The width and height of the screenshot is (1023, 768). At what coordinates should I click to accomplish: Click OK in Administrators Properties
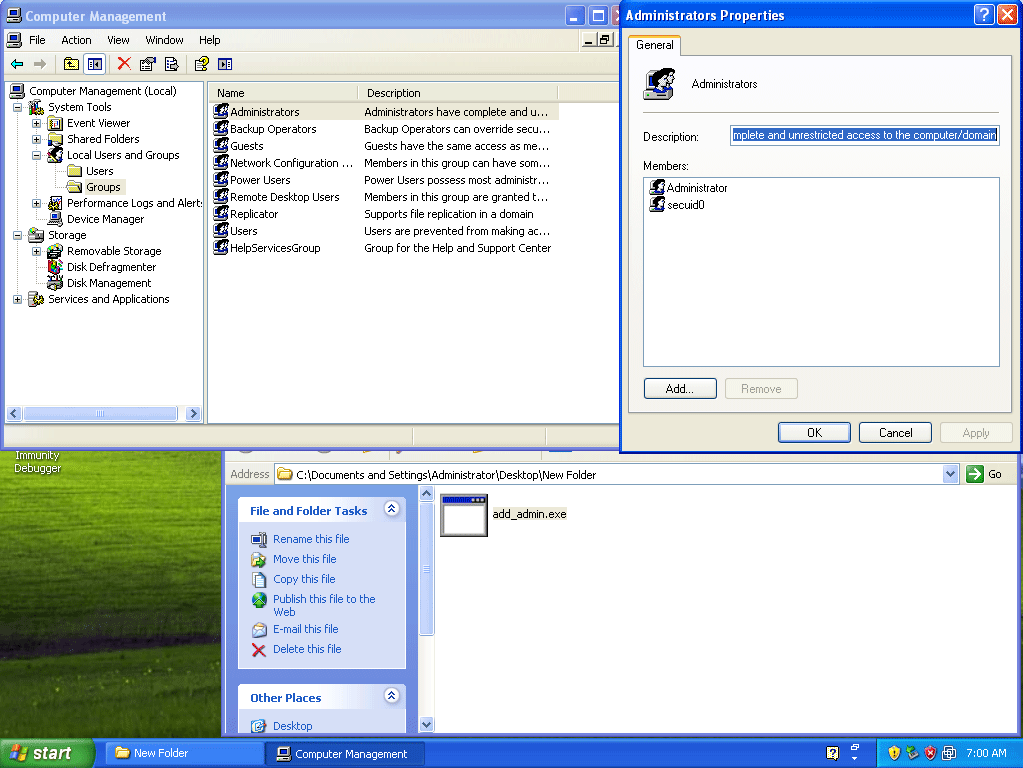pos(814,433)
